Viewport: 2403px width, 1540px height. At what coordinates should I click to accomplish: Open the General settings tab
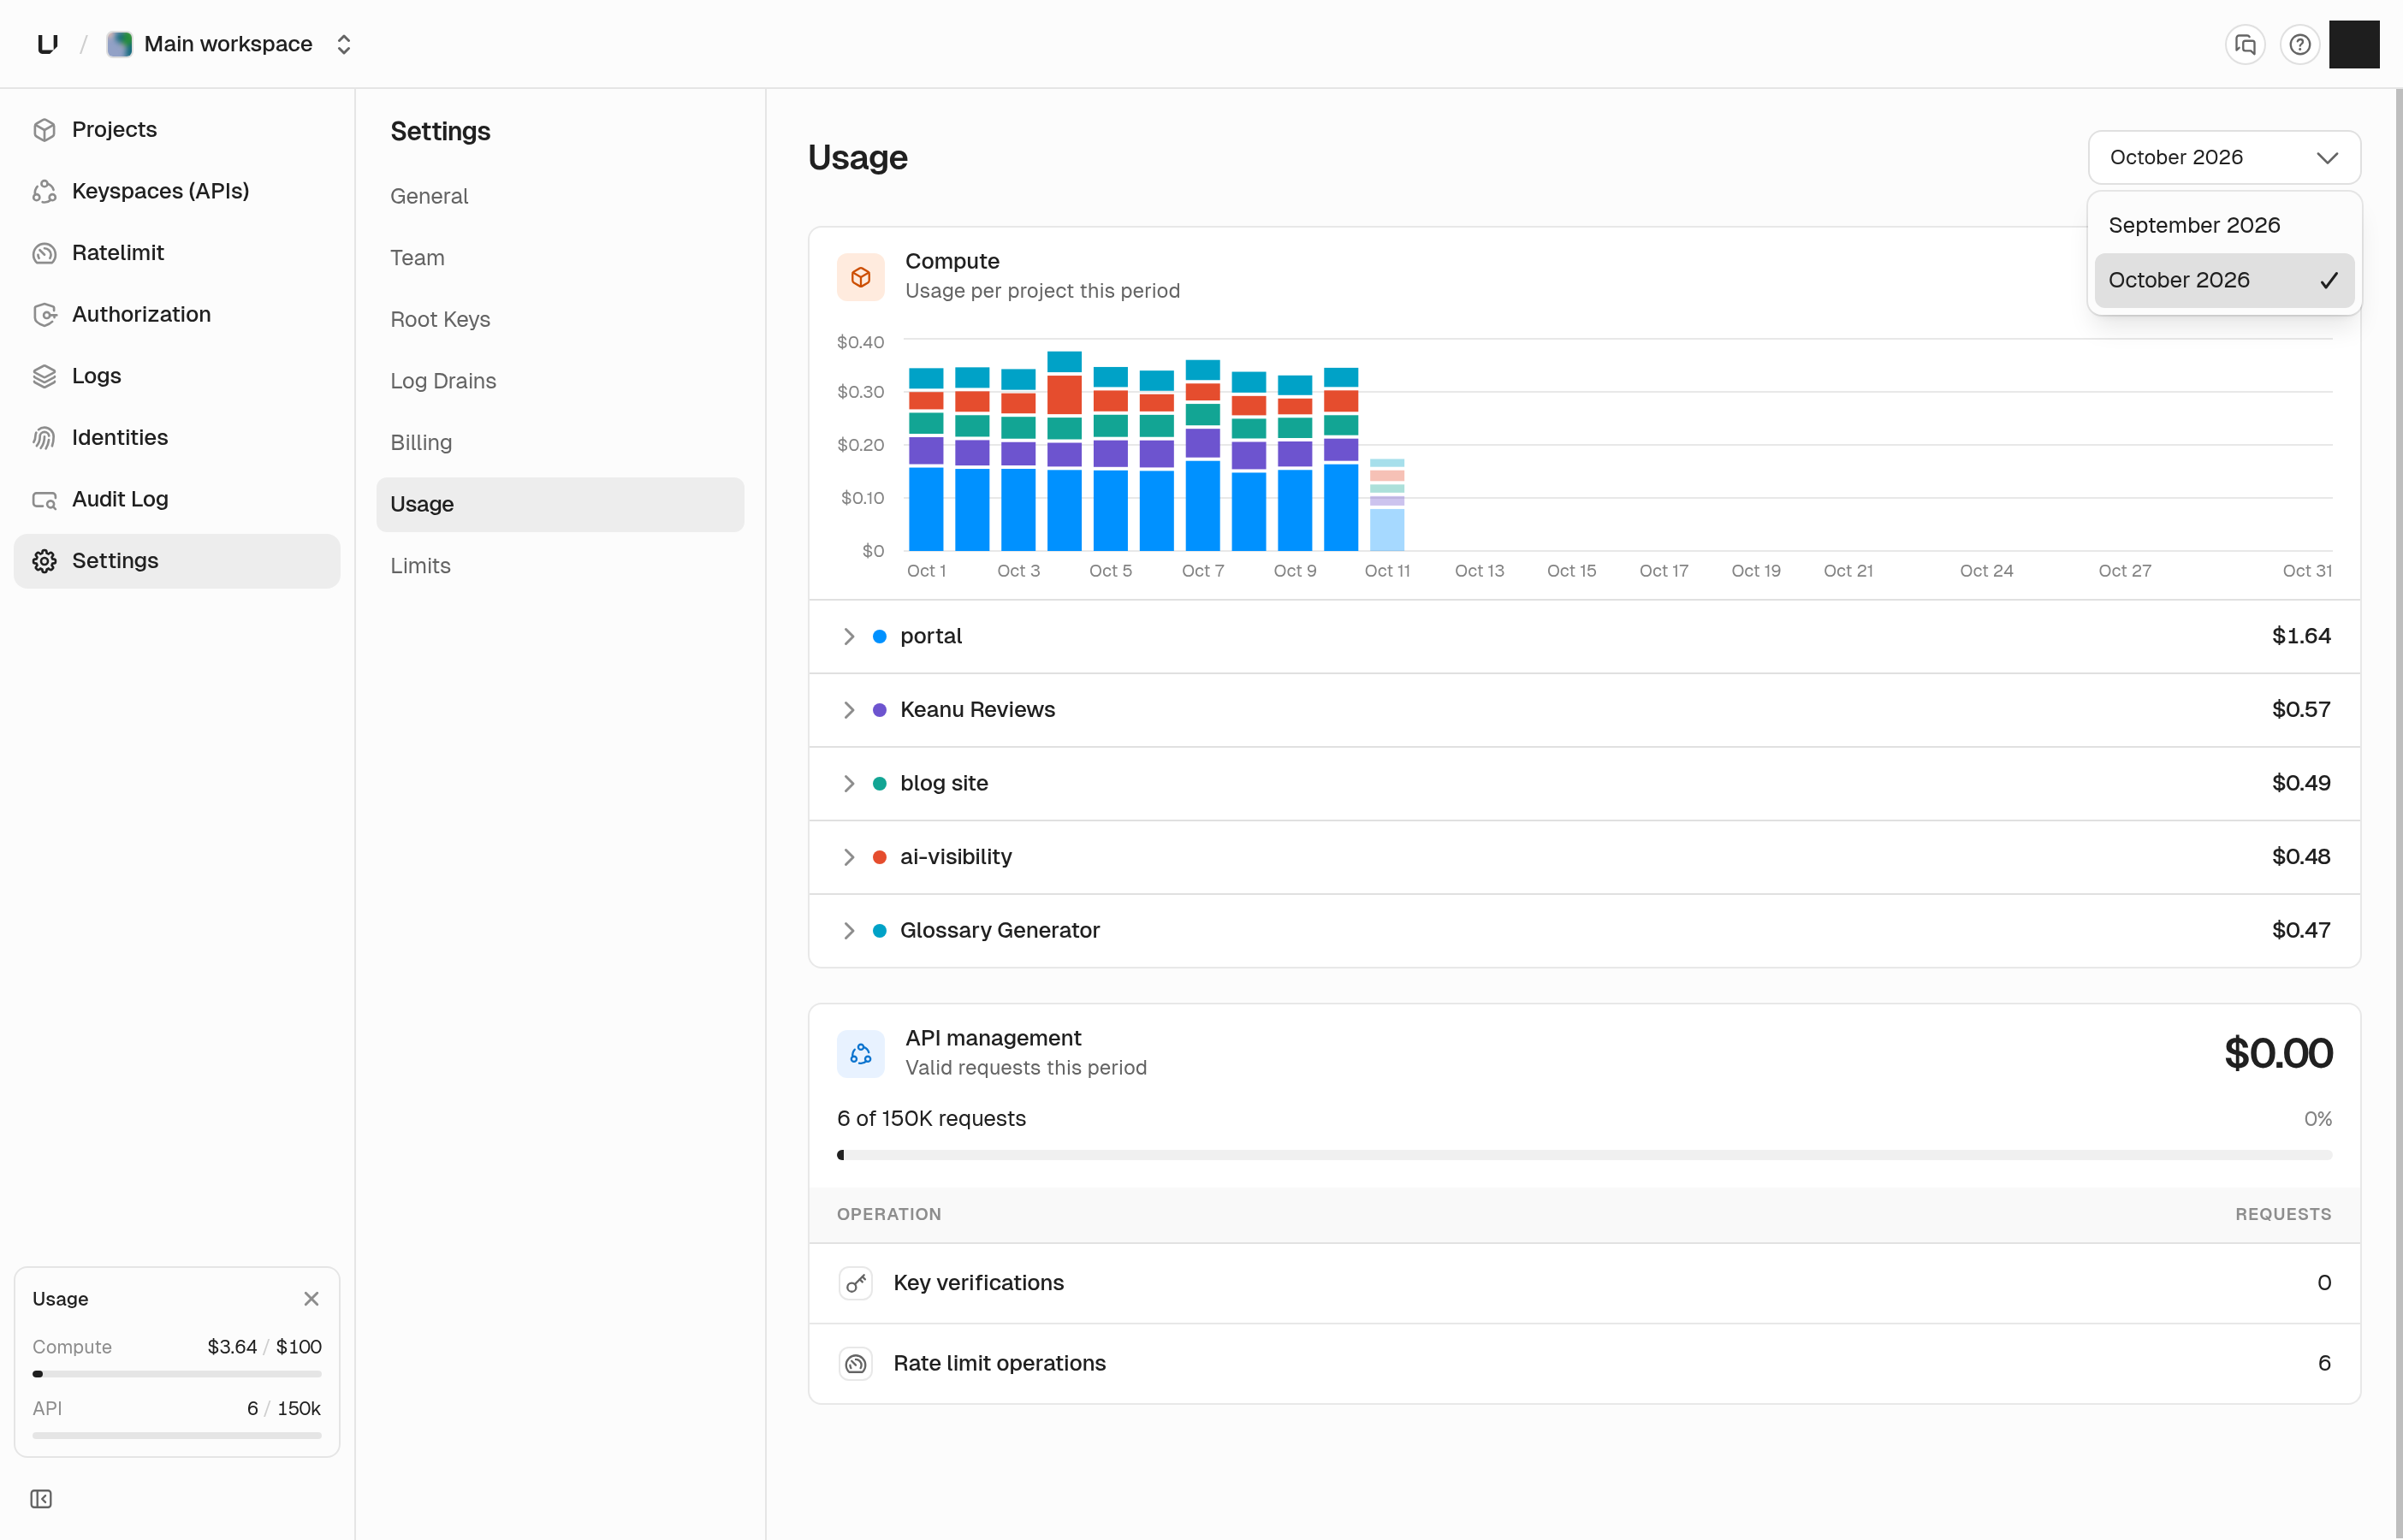tap(560, 196)
